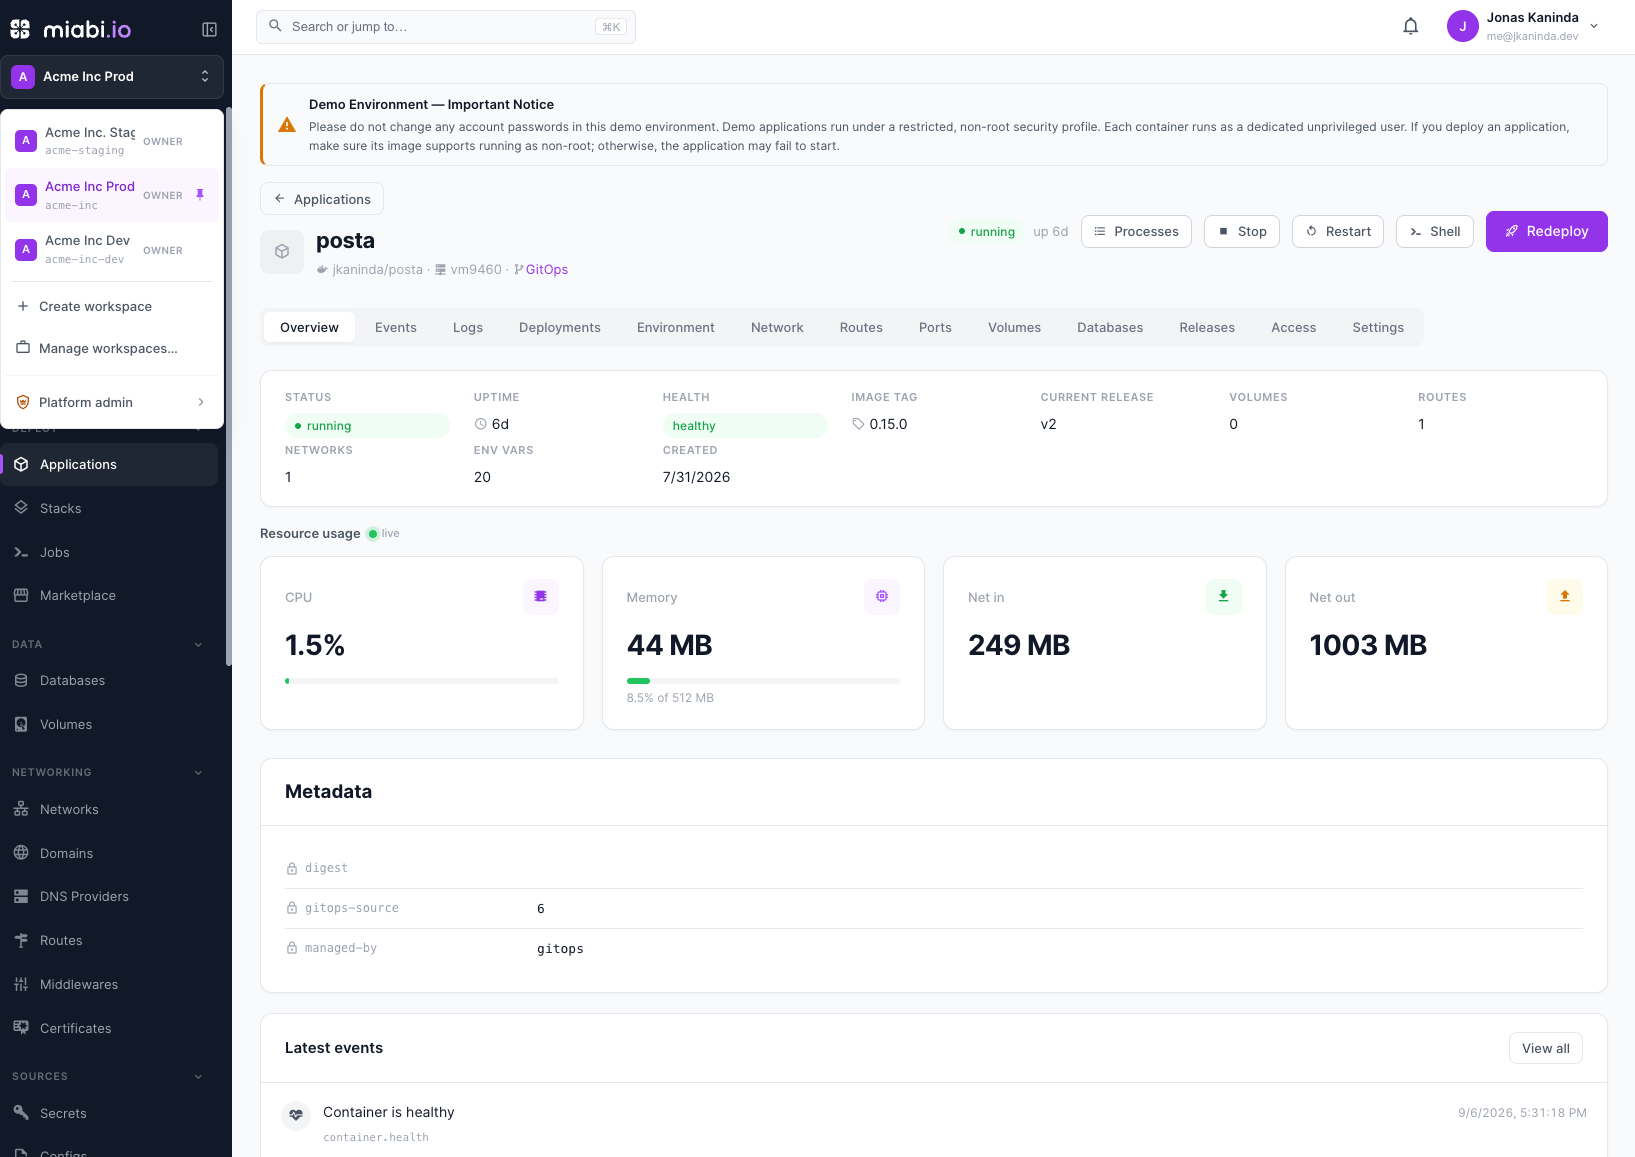The image size is (1635, 1157).
Task: Click the Jonas Kaninda avatar
Action: (x=1462, y=26)
